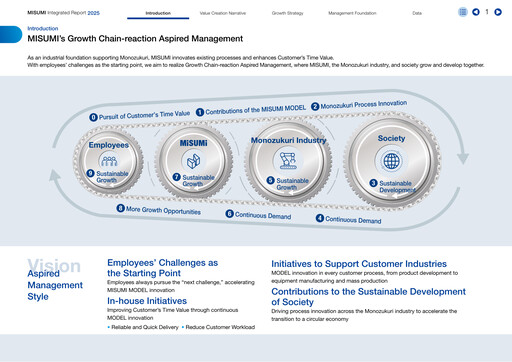The image size is (512, 362).
Task: Open the Value Creation Narrative tab
Action: point(223,13)
